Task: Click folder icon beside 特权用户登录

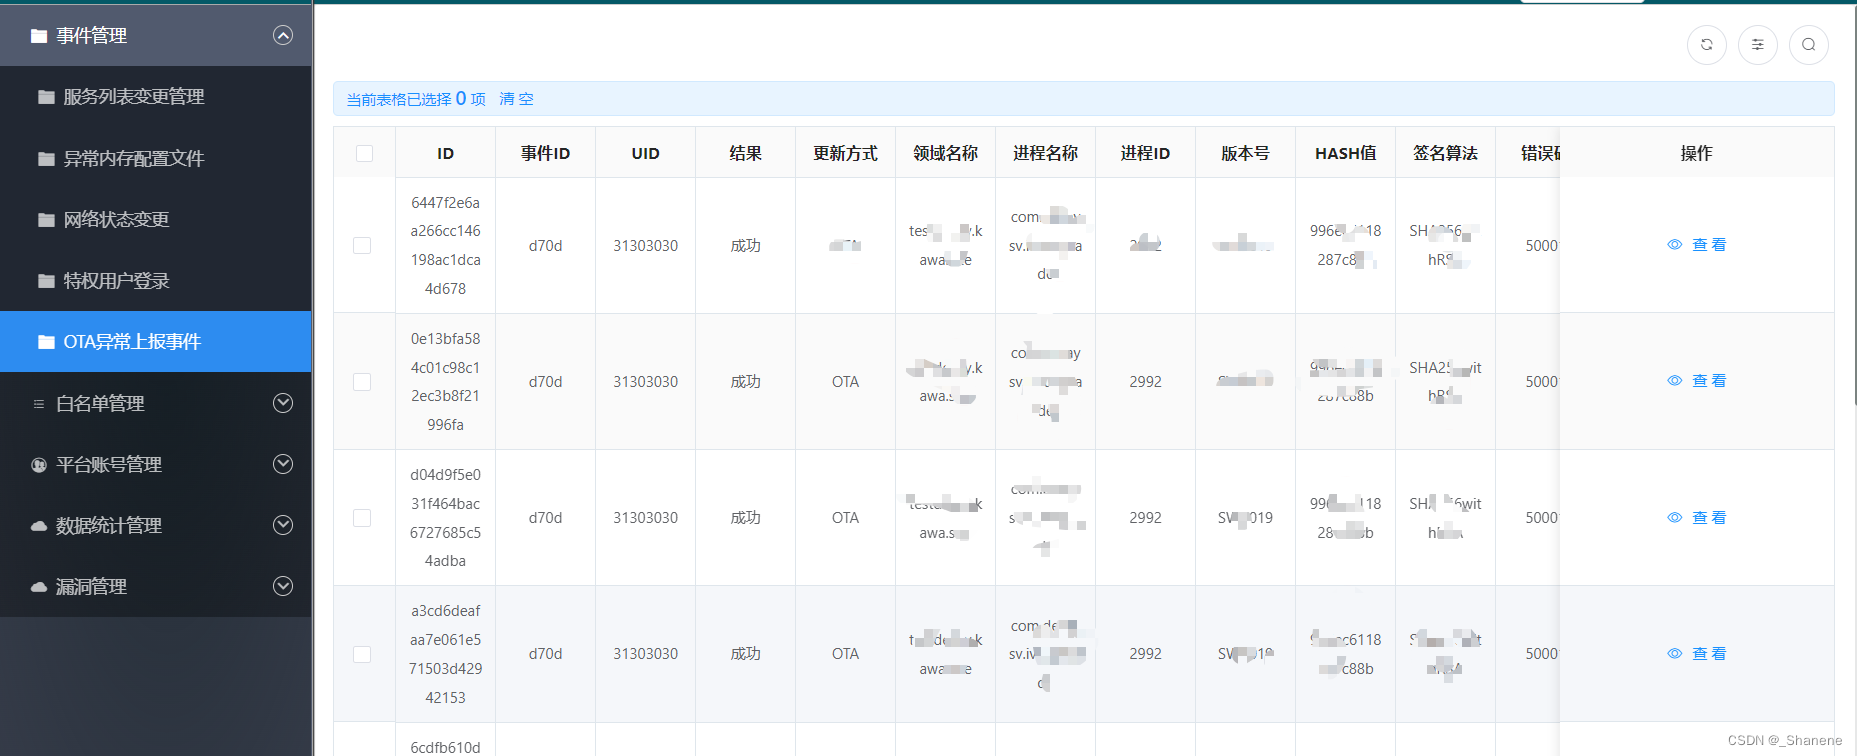Action: pos(46,281)
